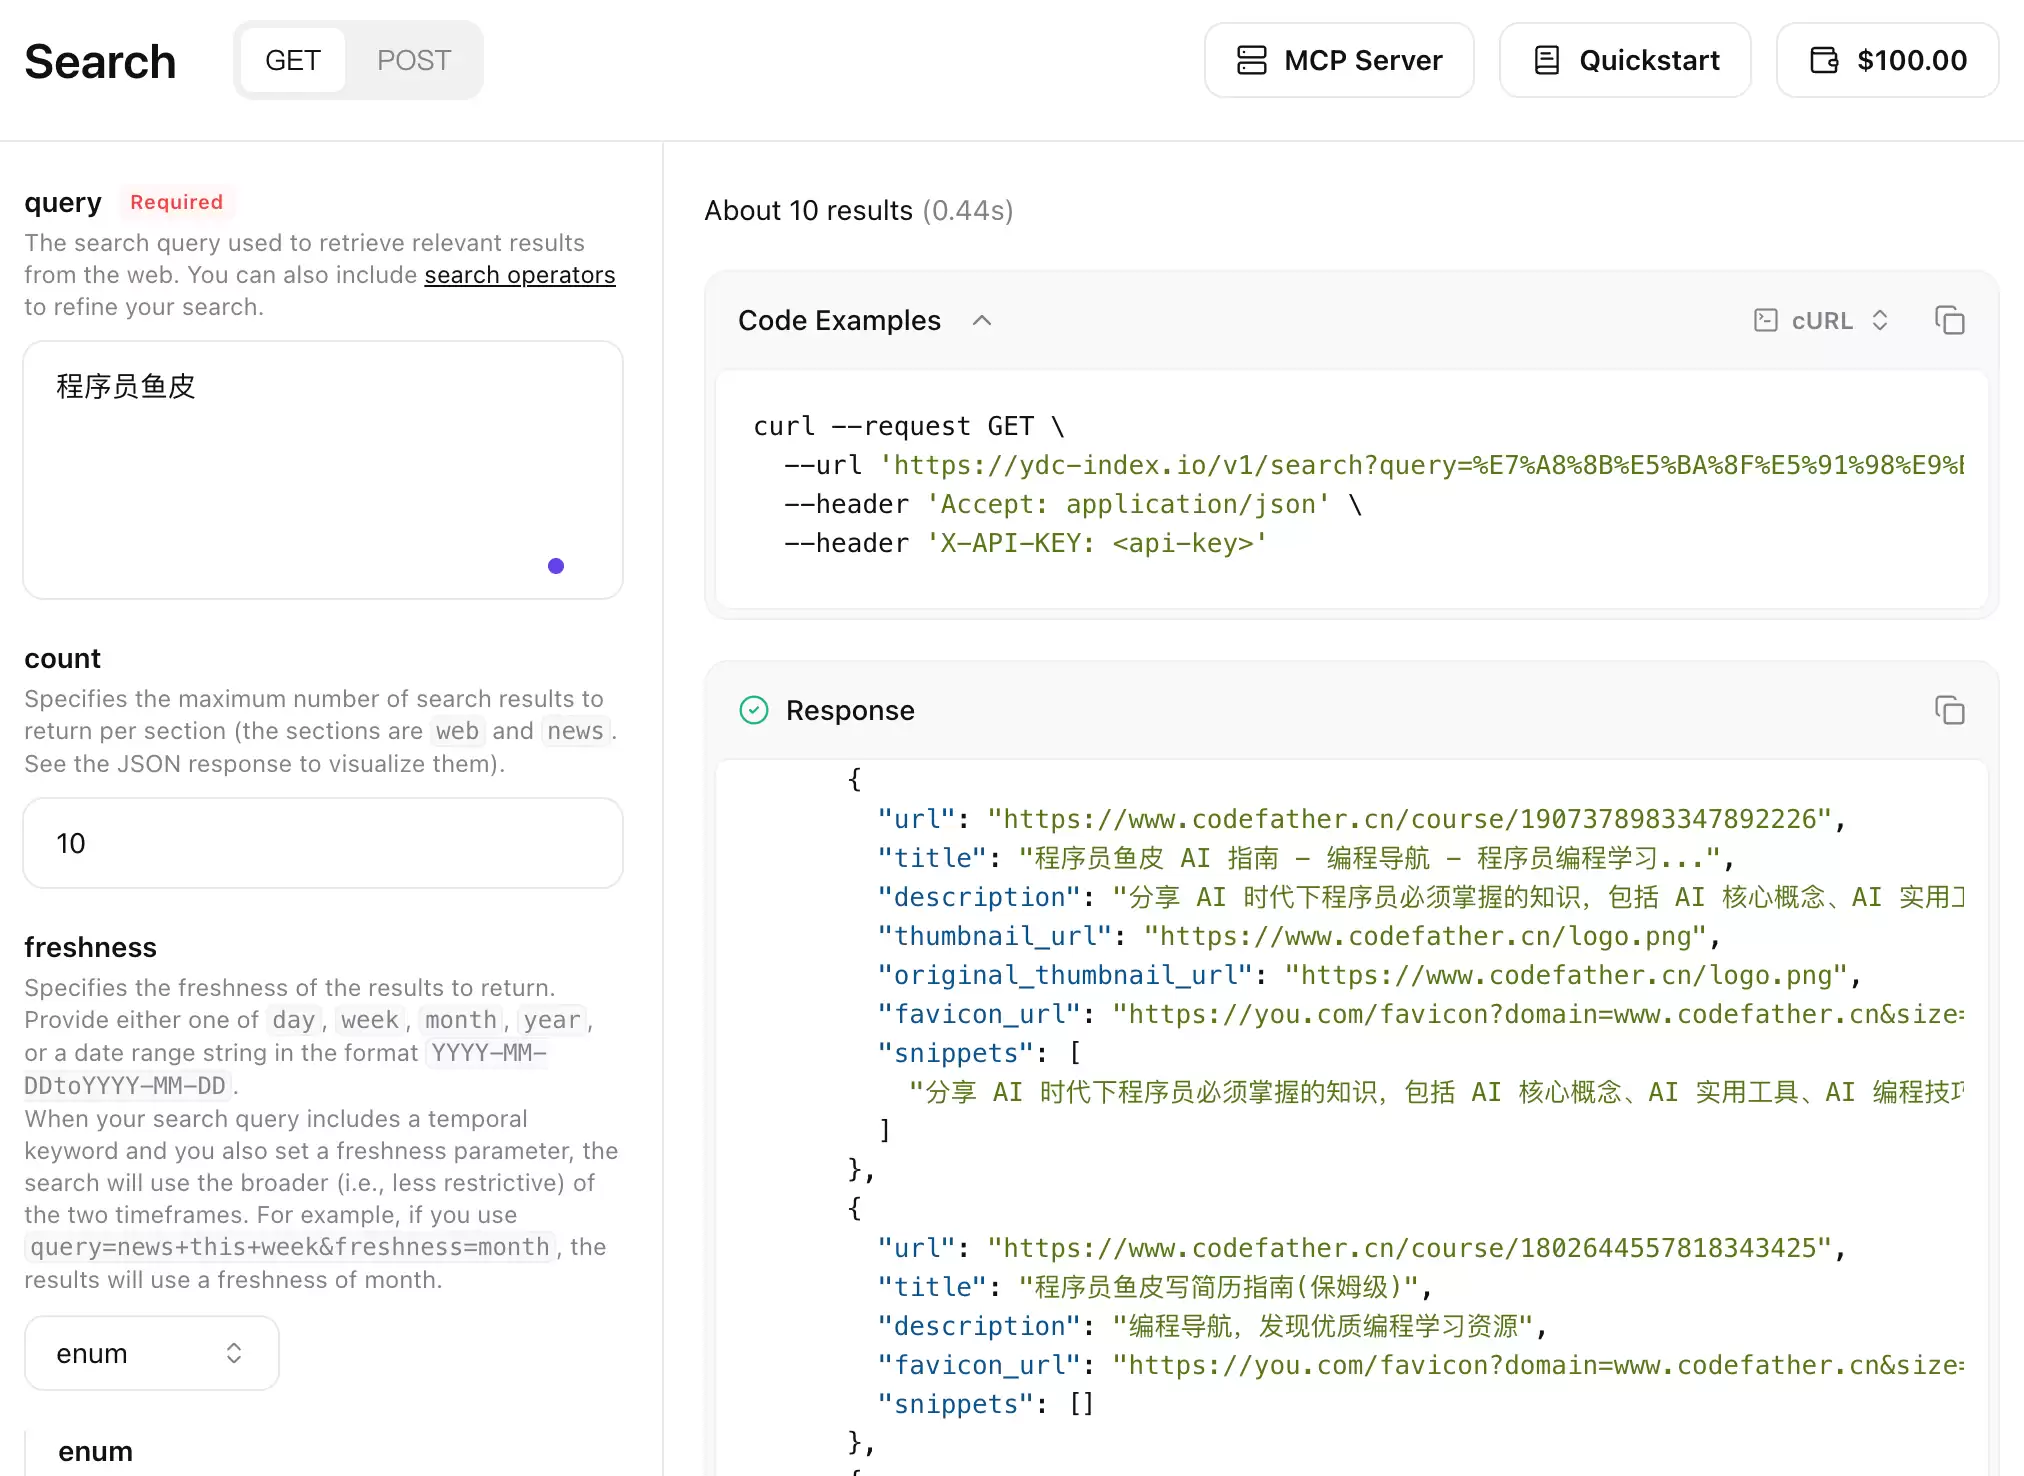Open the Quickstart guide button
The width and height of the screenshot is (2024, 1476).
point(1625,60)
